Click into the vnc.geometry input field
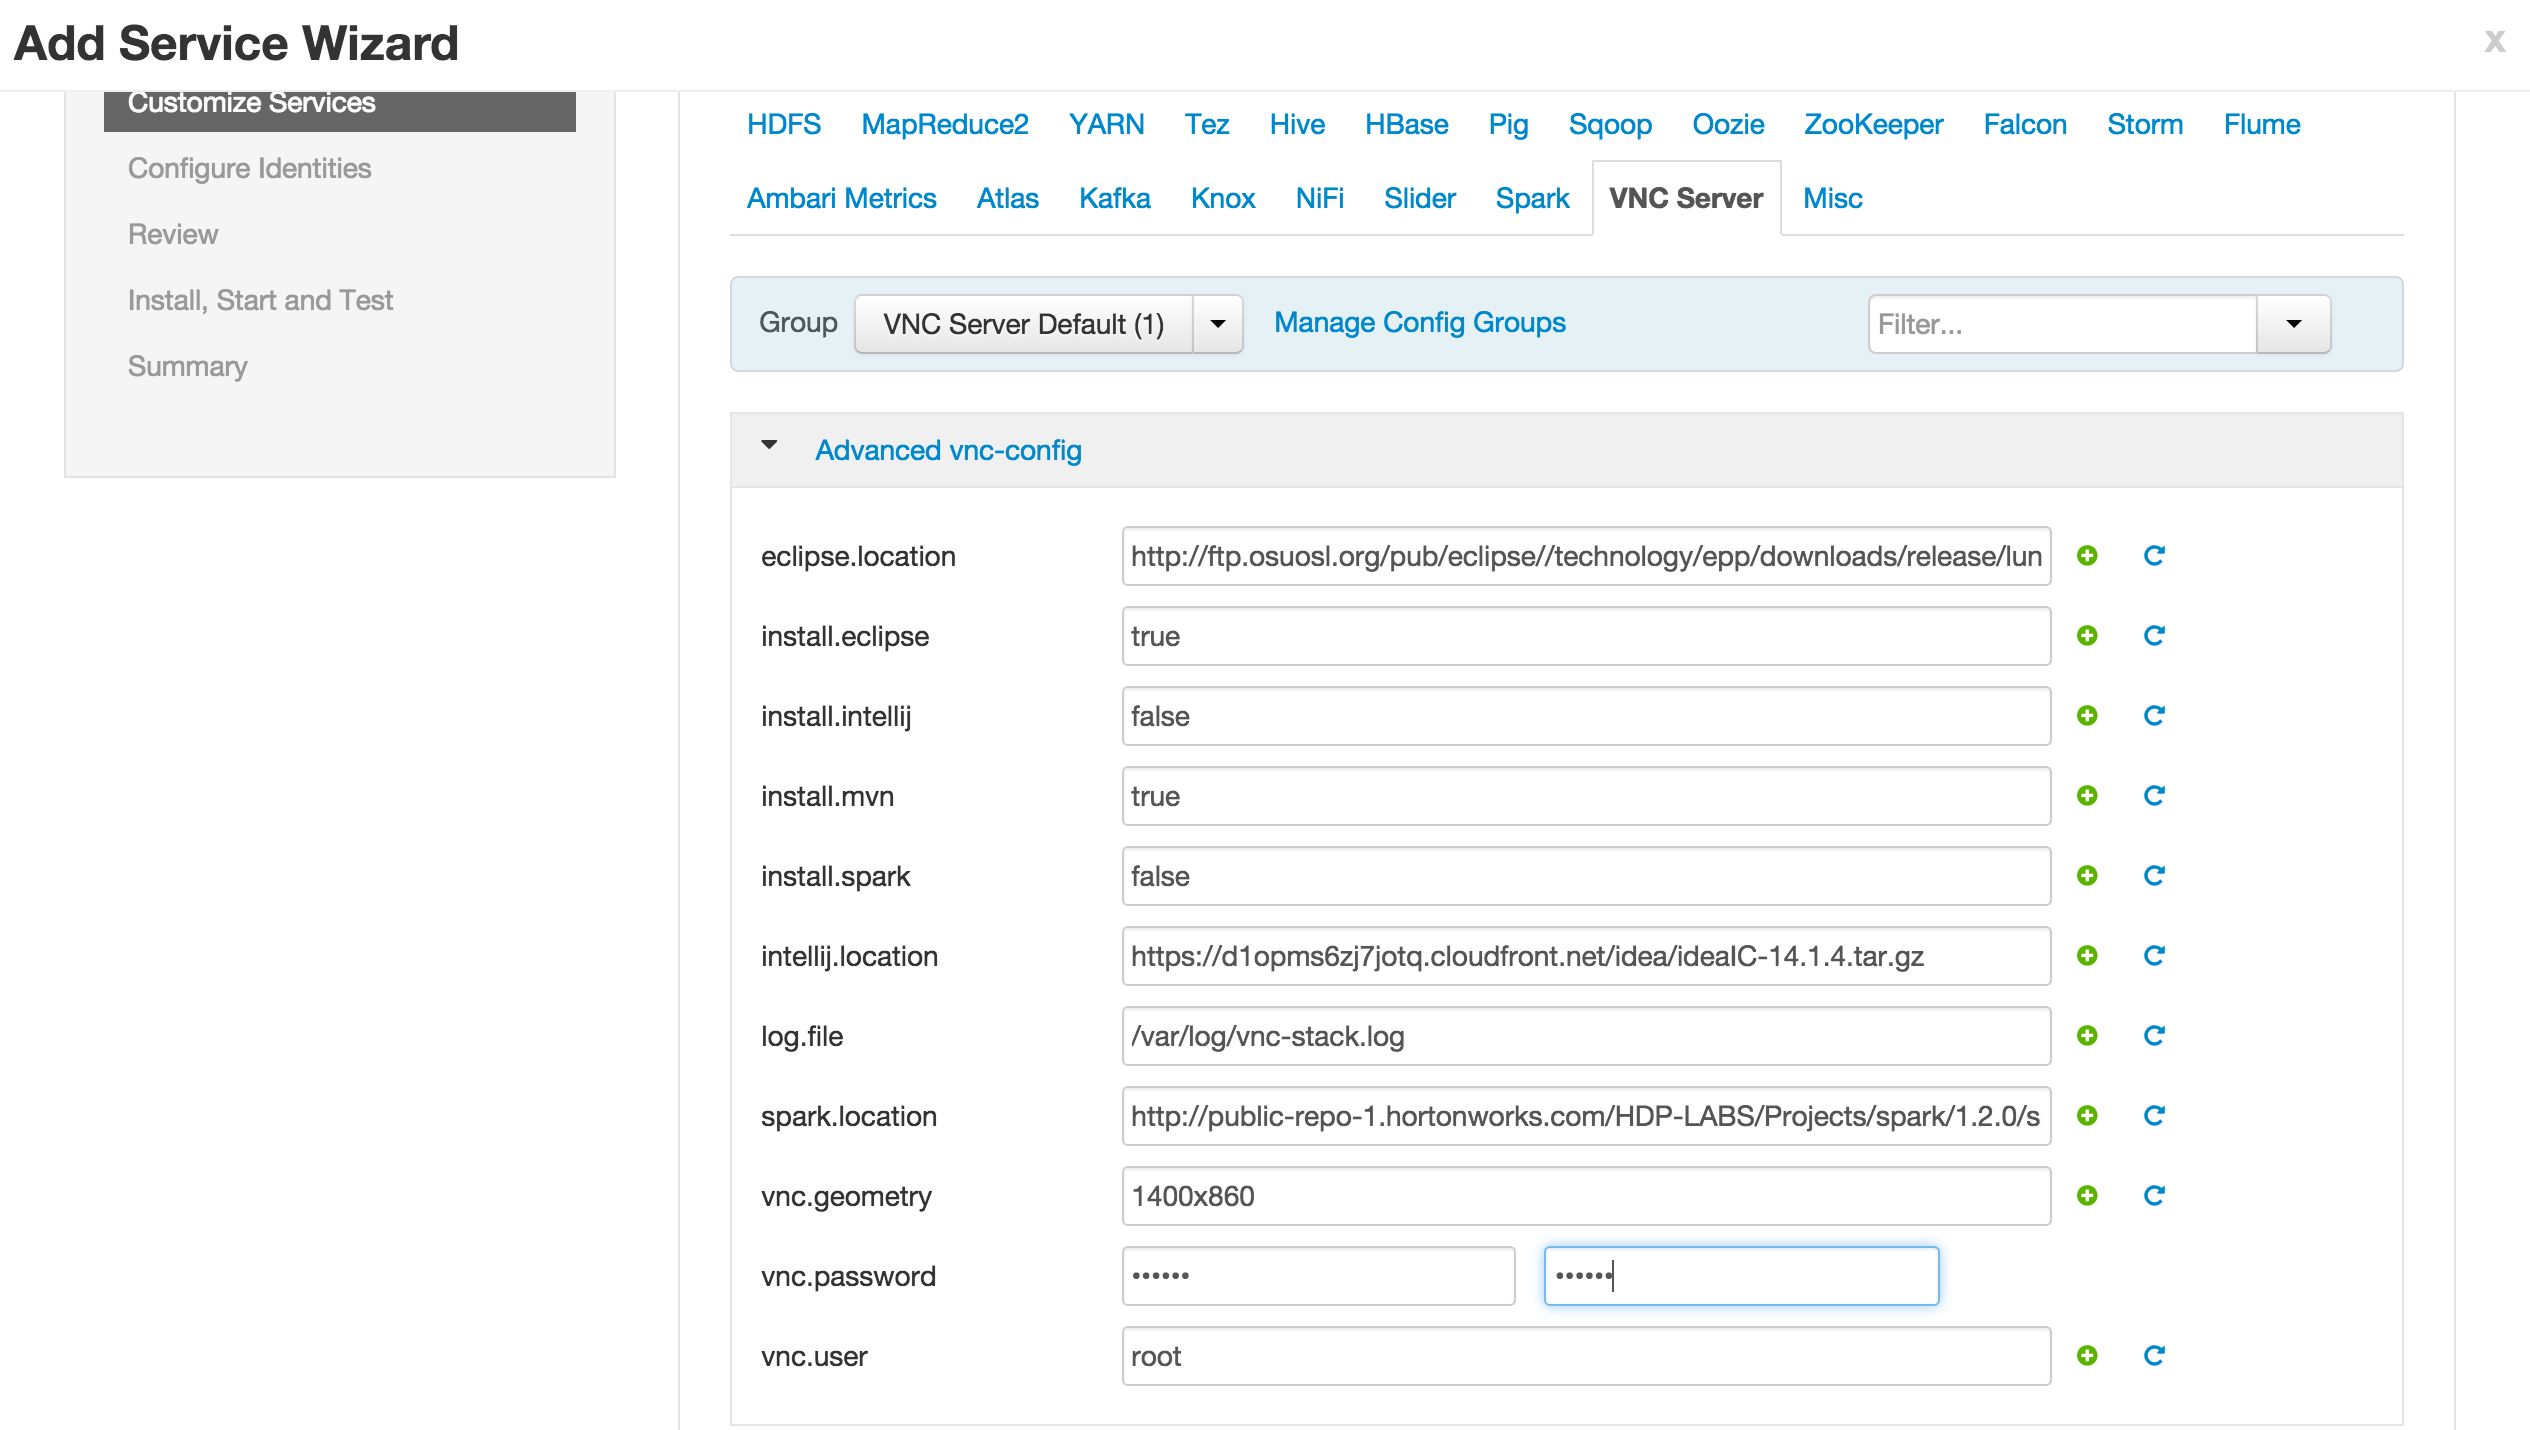The image size is (2530, 1430). (x=1585, y=1196)
